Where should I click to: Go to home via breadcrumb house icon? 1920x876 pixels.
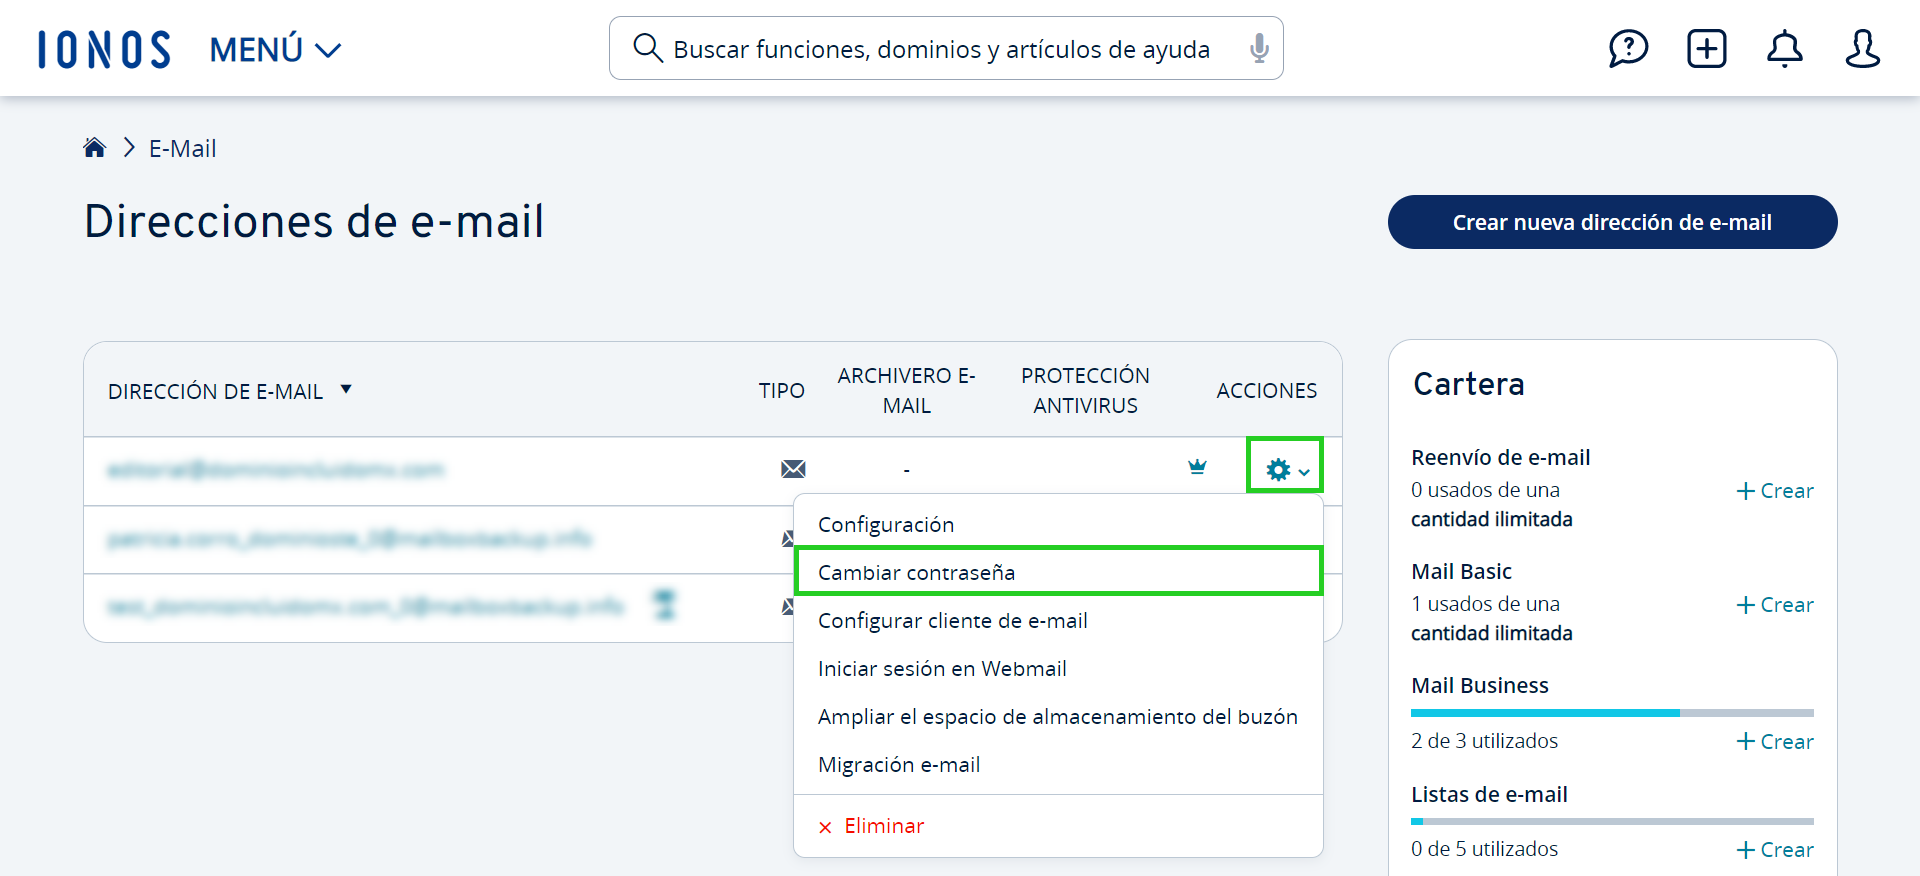point(95,148)
